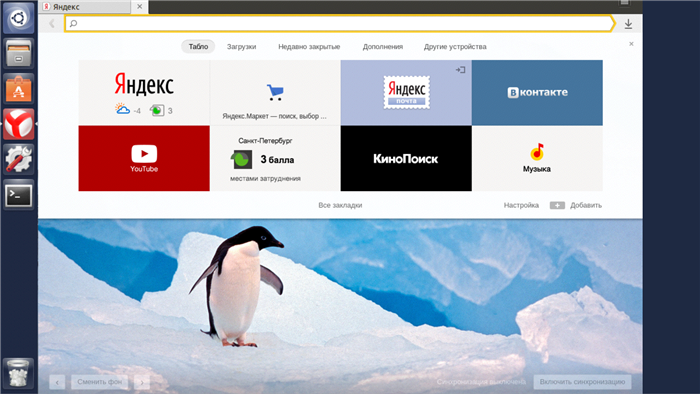This screenshot has width=700, height=394.
Task: Open the Недавно закрытые tab
Action: [309, 46]
